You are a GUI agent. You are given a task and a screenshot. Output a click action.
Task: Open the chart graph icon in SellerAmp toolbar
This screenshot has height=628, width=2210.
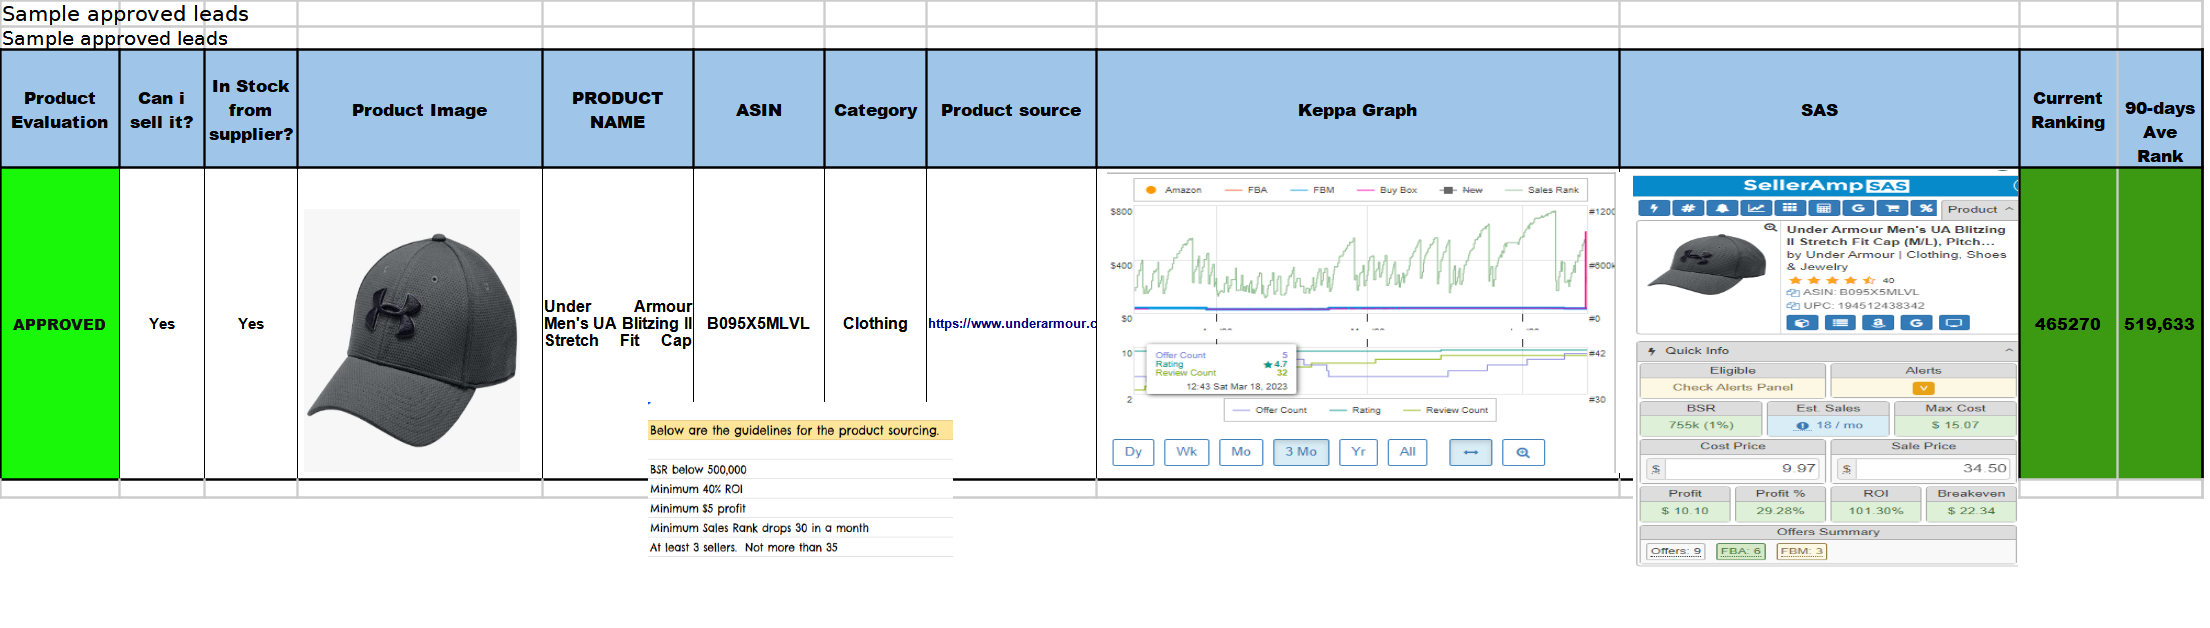(1756, 208)
